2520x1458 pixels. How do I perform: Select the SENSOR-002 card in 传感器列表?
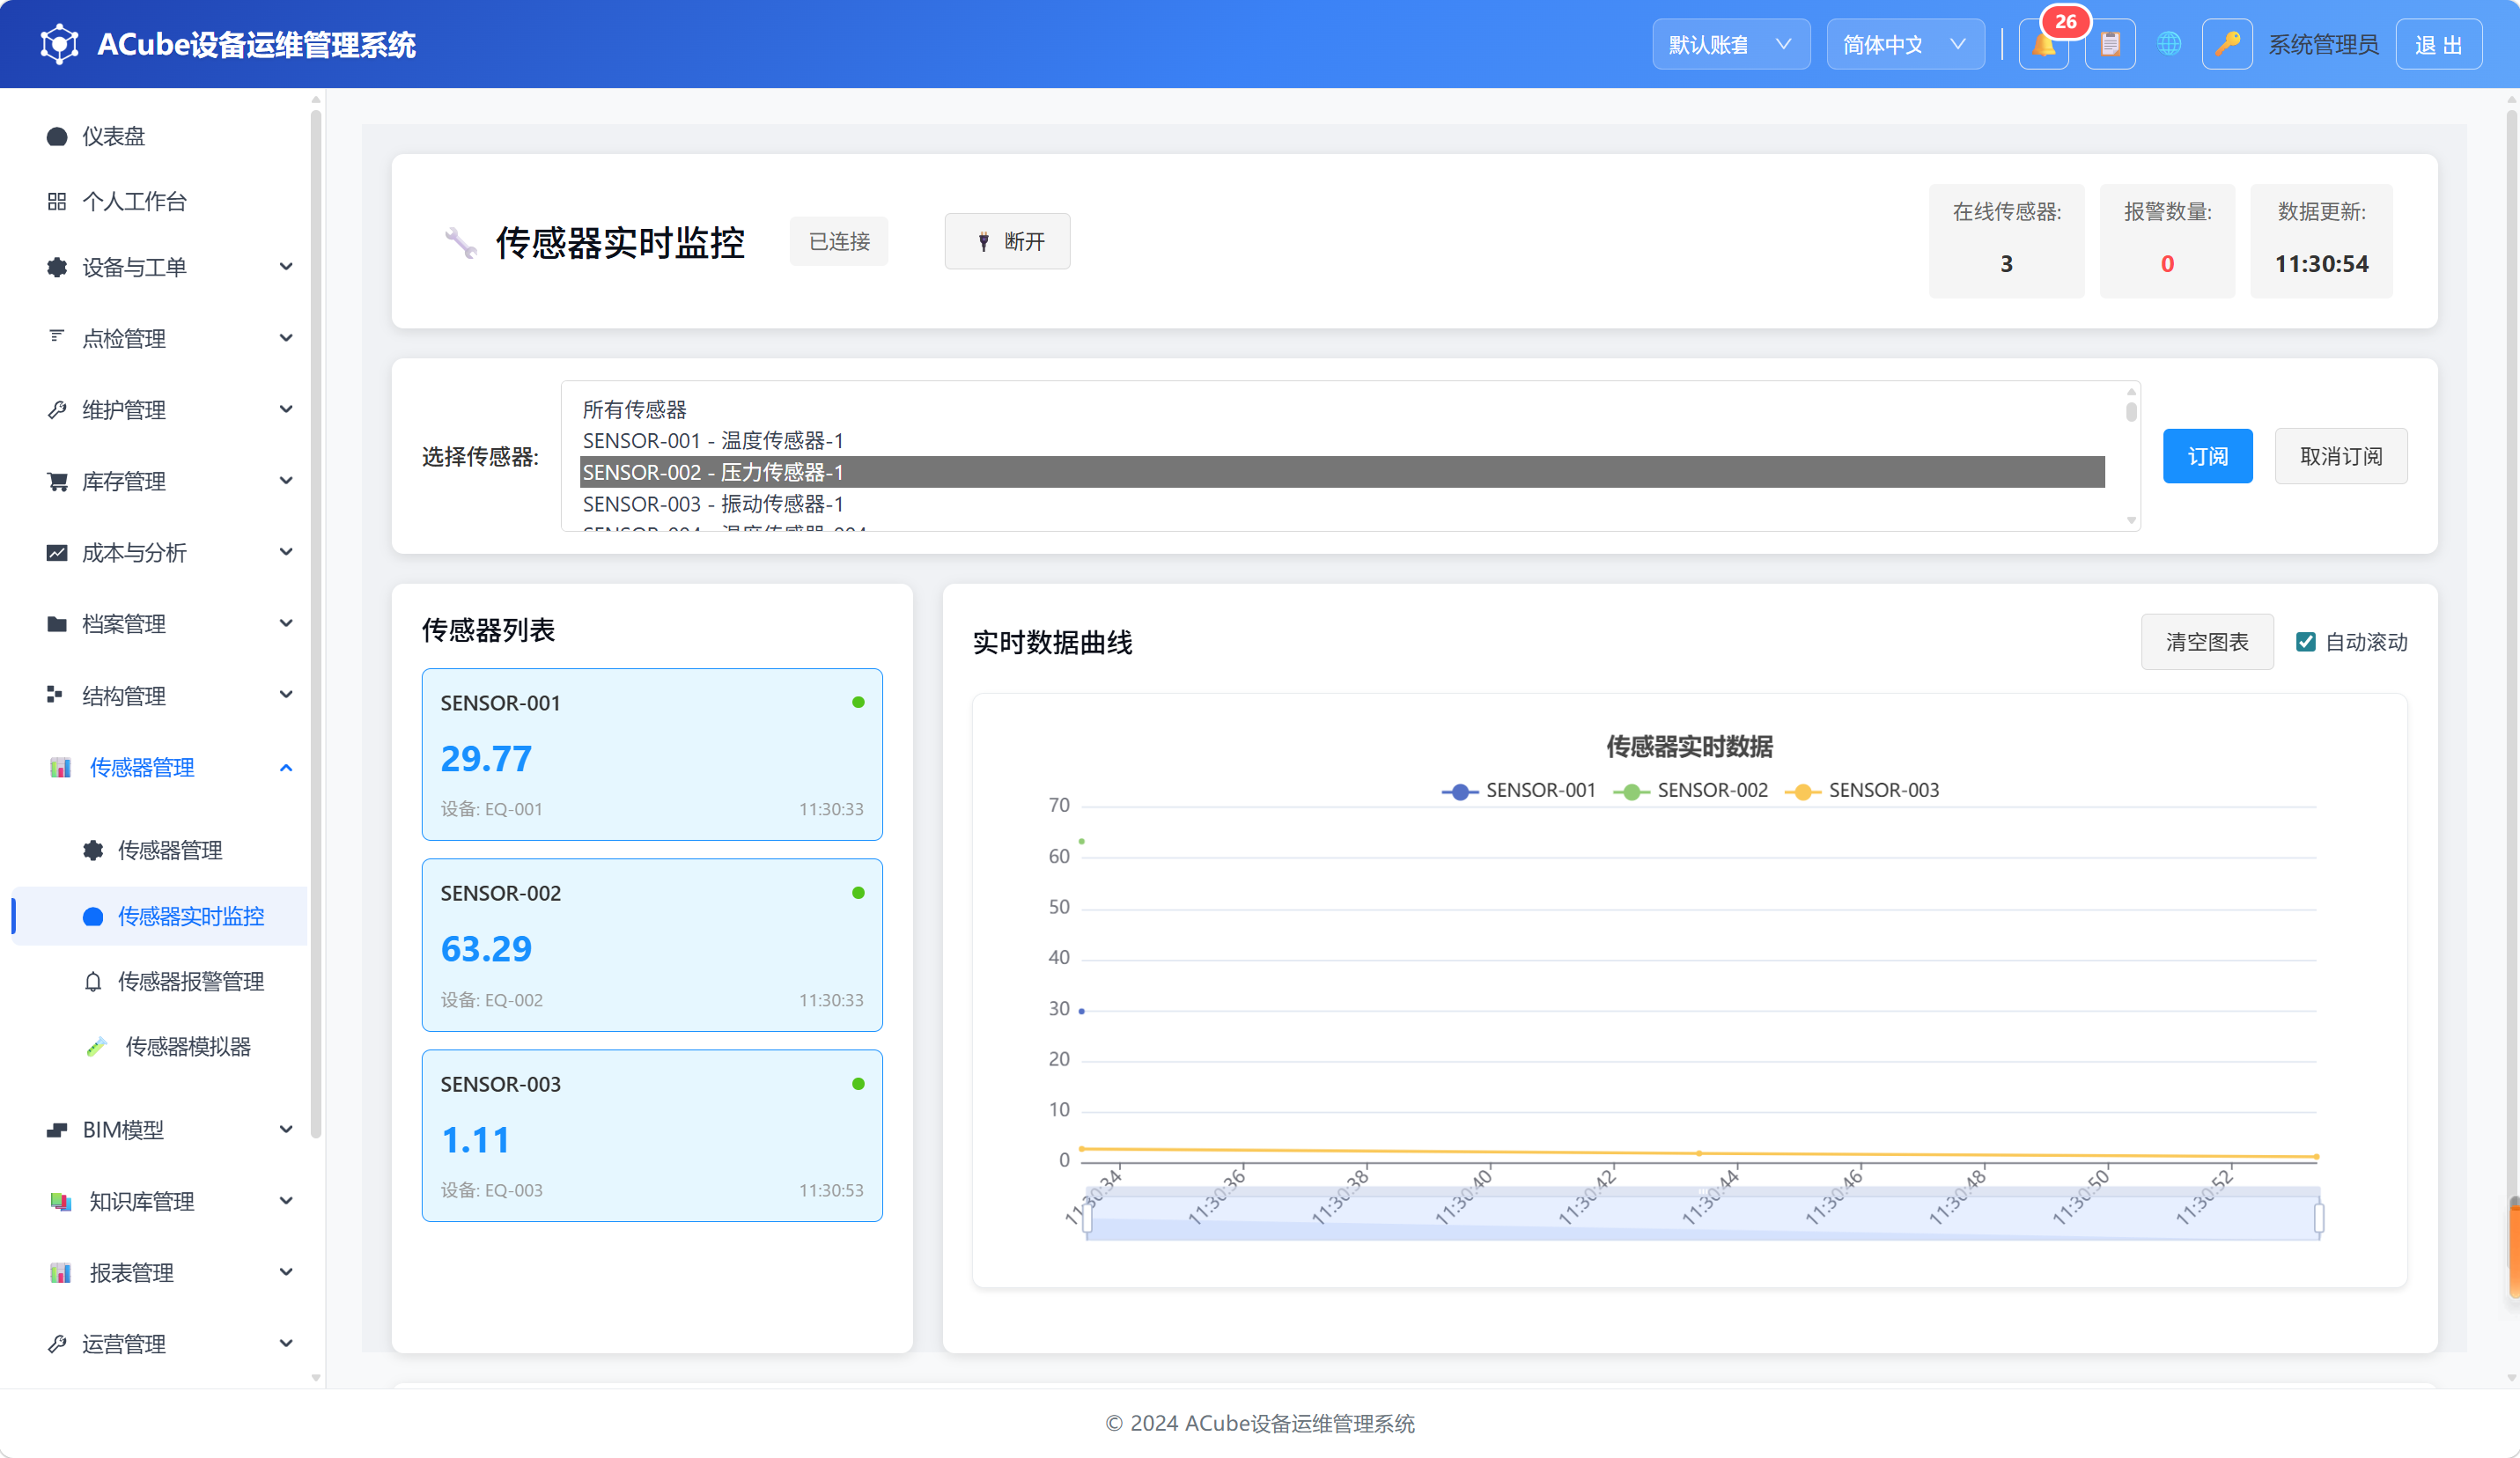(x=652, y=945)
